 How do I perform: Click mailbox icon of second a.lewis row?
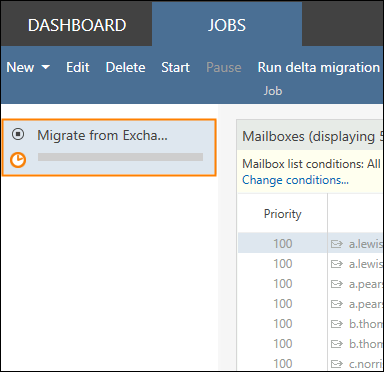pyautogui.click(x=337, y=264)
